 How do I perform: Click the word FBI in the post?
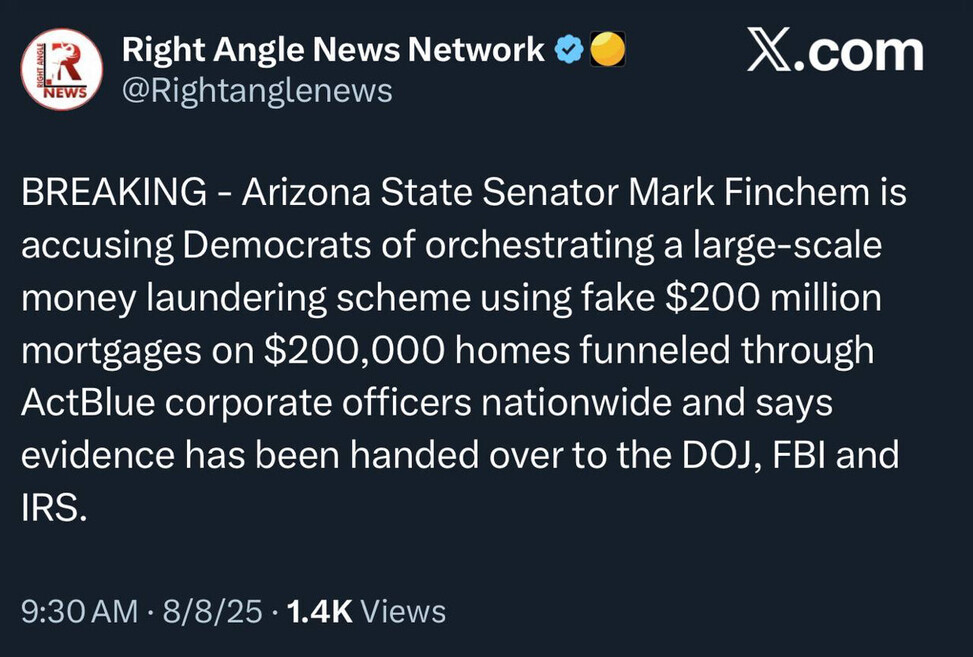coord(798,457)
